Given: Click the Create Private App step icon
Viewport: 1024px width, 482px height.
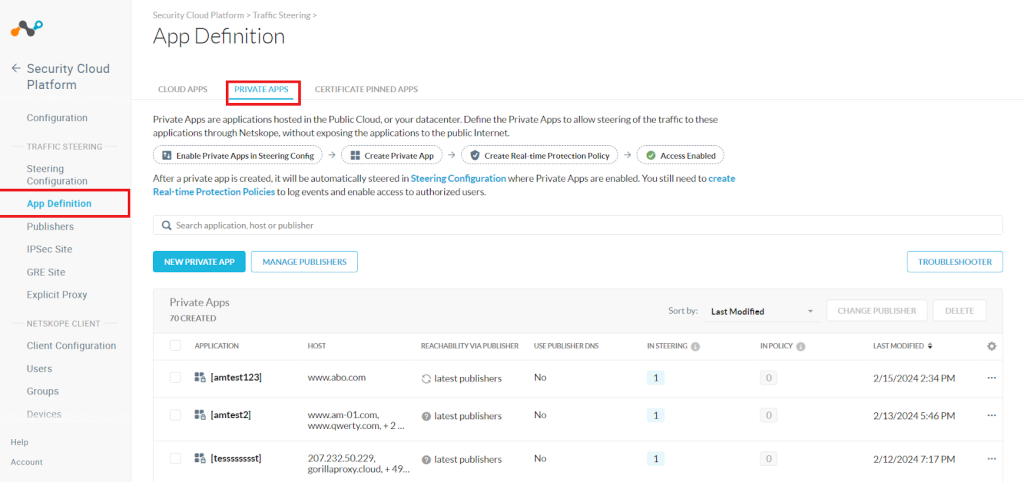Looking at the screenshot, I should point(355,155).
